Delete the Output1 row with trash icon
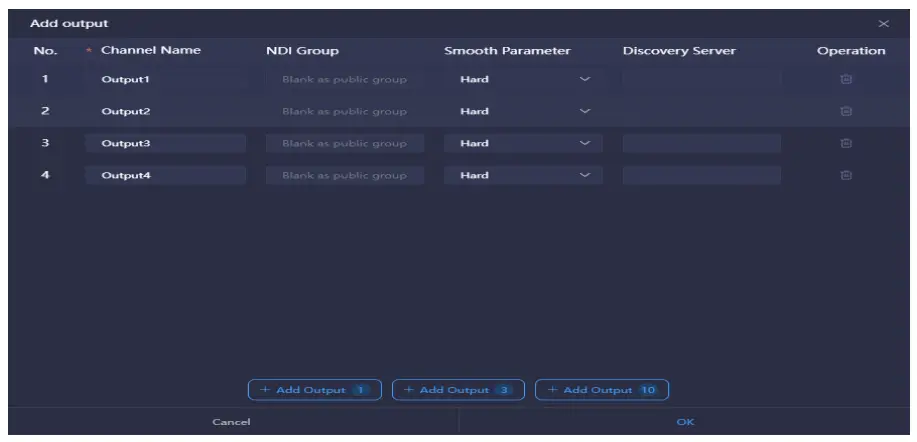917x442 pixels. click(x=846, y=79)
